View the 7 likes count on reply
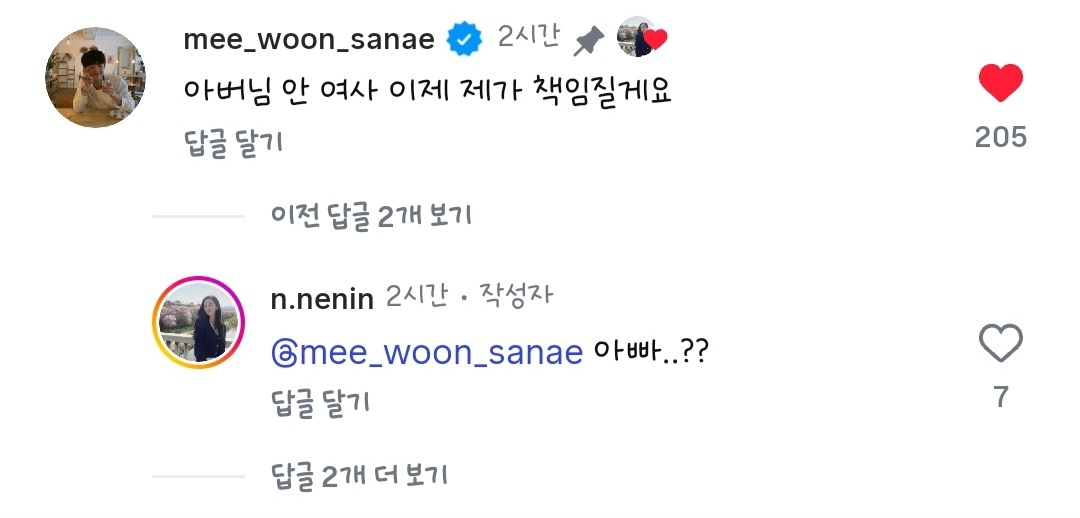The height and width of the screenshot is (518, 1080). pos(1001,397)
